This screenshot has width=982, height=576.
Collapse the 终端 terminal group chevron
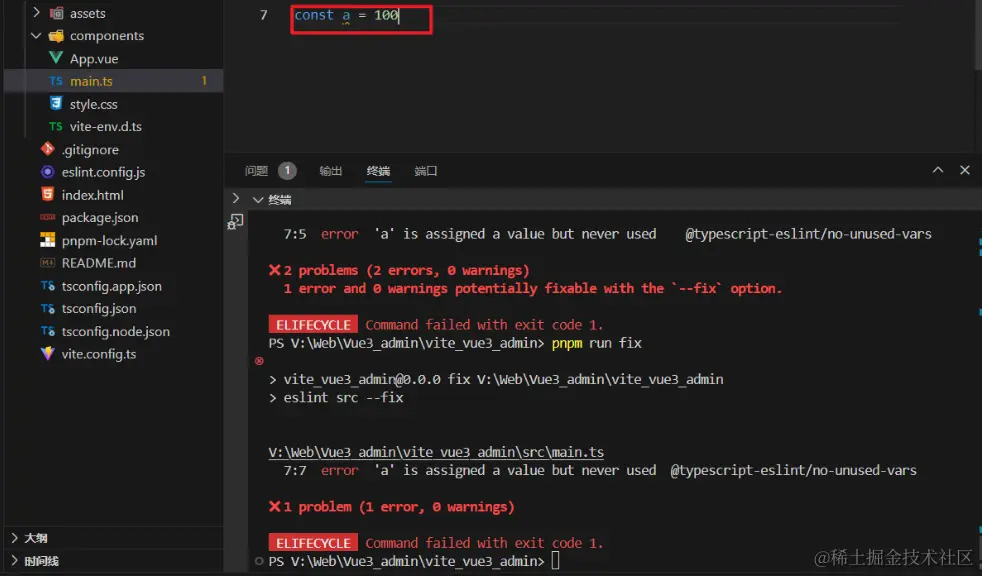pyautogui.click(x=257, y=200)
